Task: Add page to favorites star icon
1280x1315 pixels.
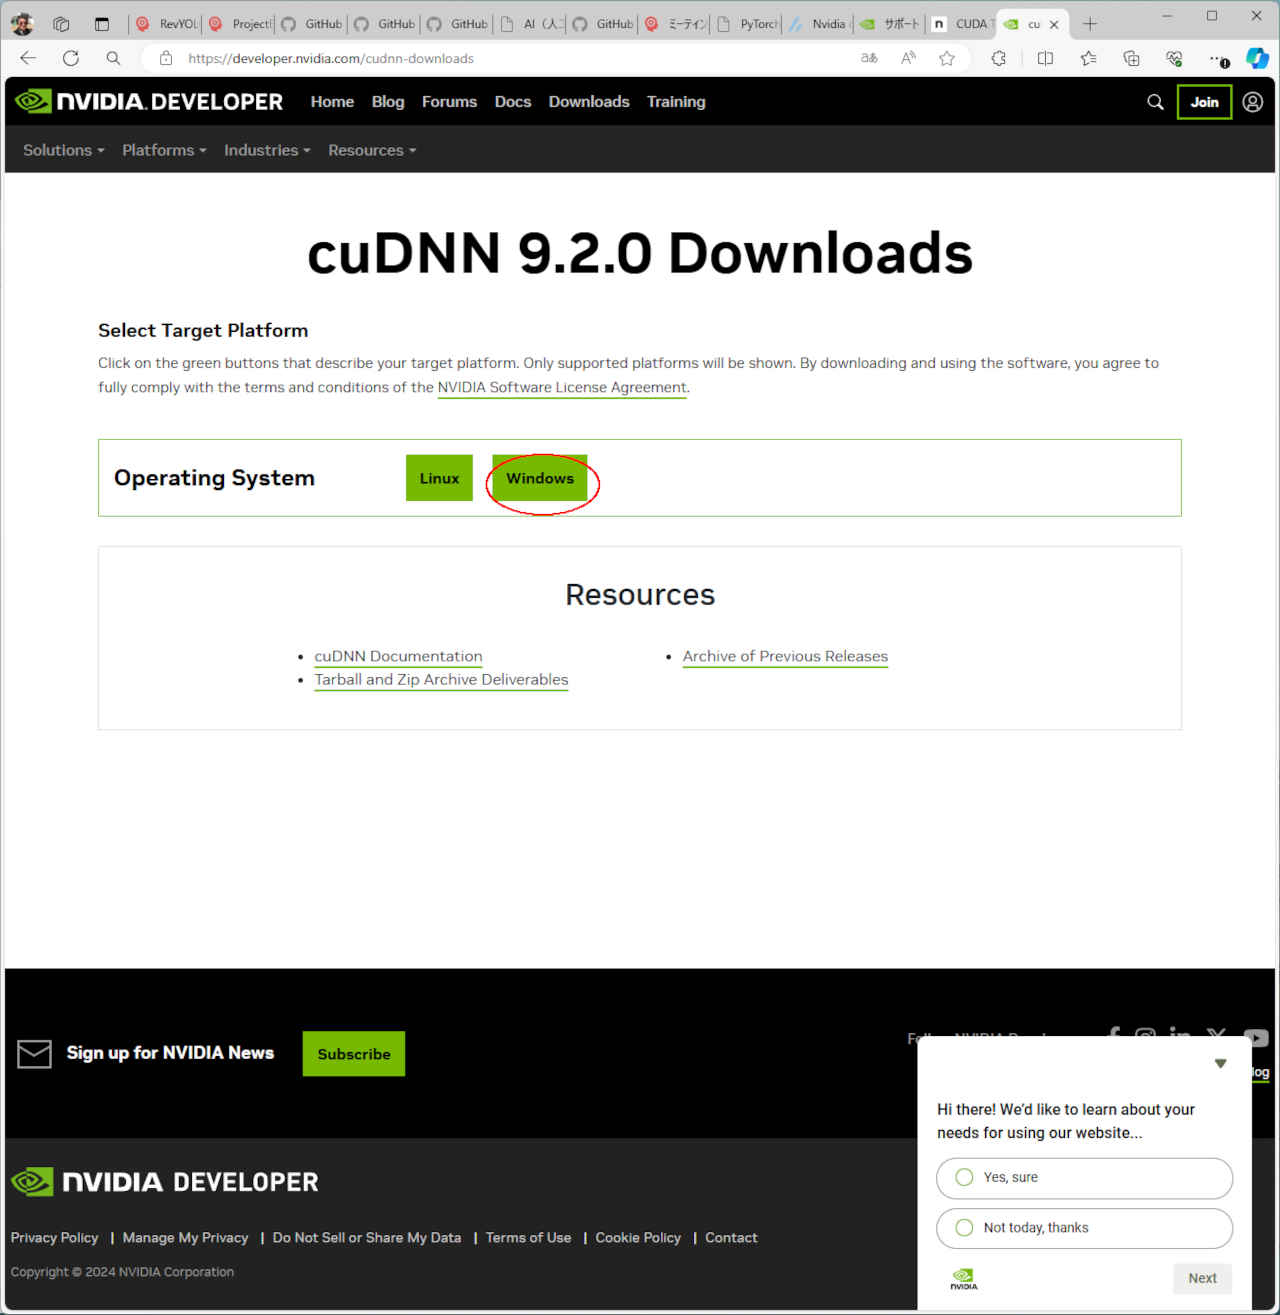Action: click(946, 58)
